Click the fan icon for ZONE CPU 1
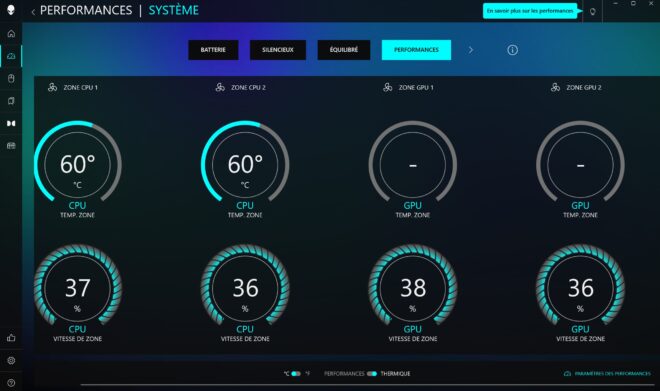The image size is (660, 391). 53,87
